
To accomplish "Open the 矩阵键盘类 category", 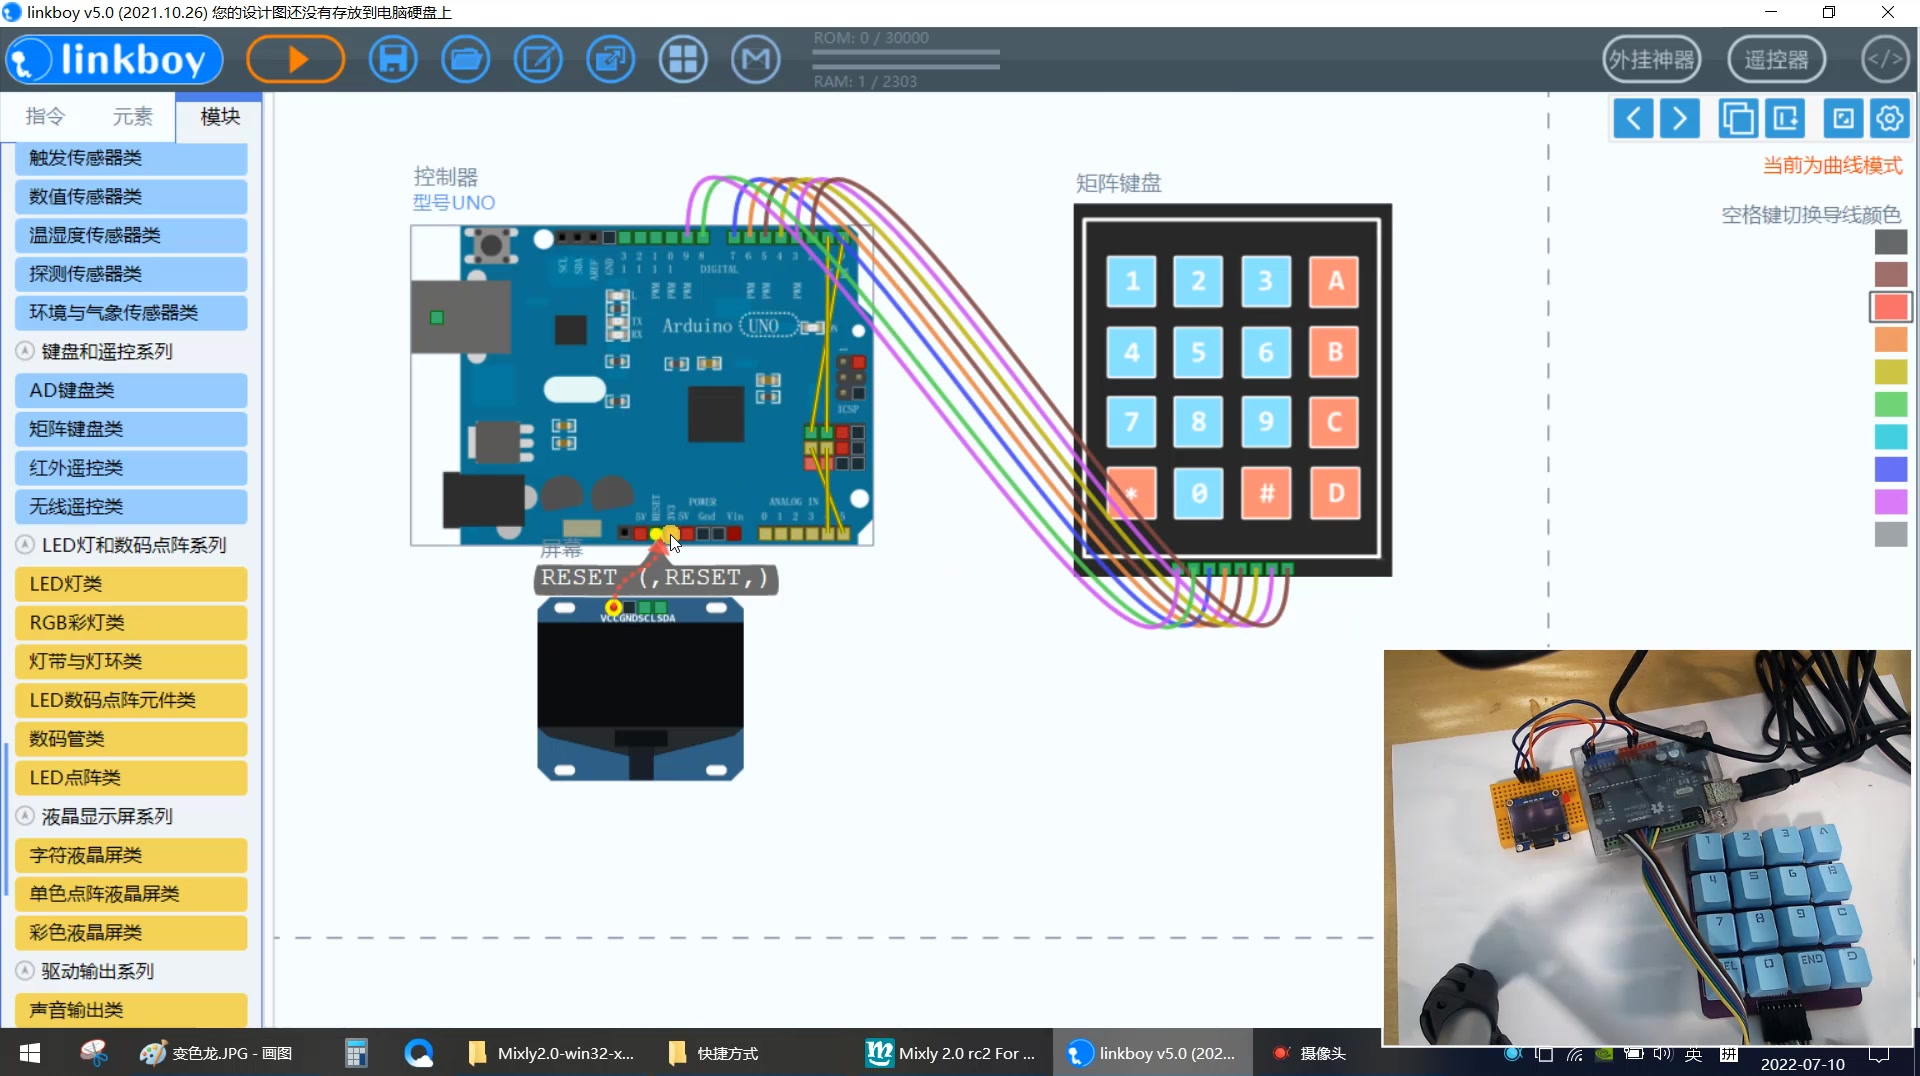I will click(x=131, y=429).
